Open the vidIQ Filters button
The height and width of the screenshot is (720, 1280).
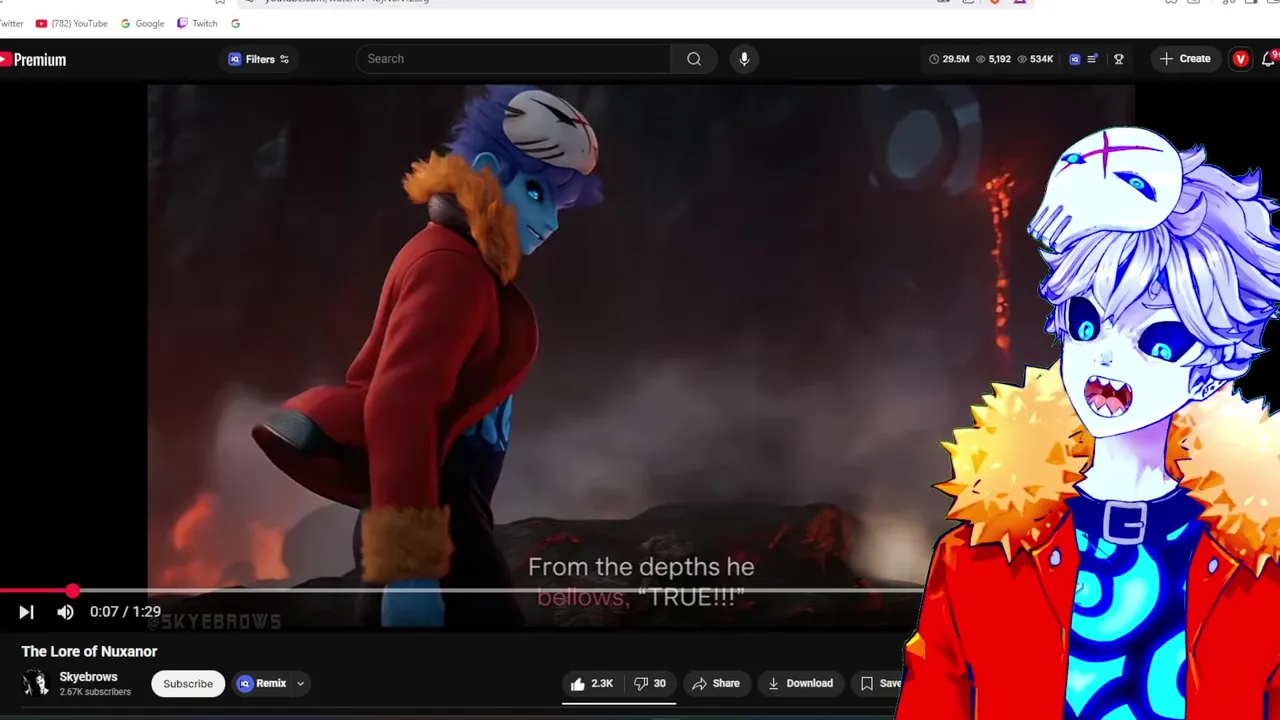click(x=259, y=59)
